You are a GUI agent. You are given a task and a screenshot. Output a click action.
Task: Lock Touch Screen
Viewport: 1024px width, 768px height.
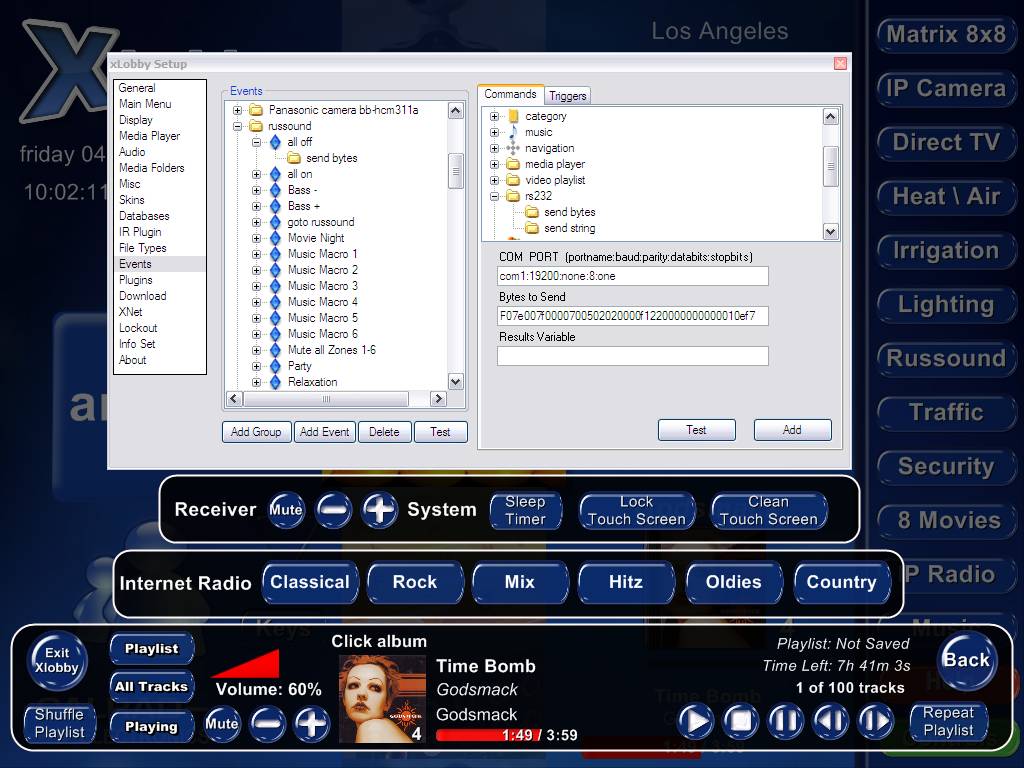(x=637, y=511)
